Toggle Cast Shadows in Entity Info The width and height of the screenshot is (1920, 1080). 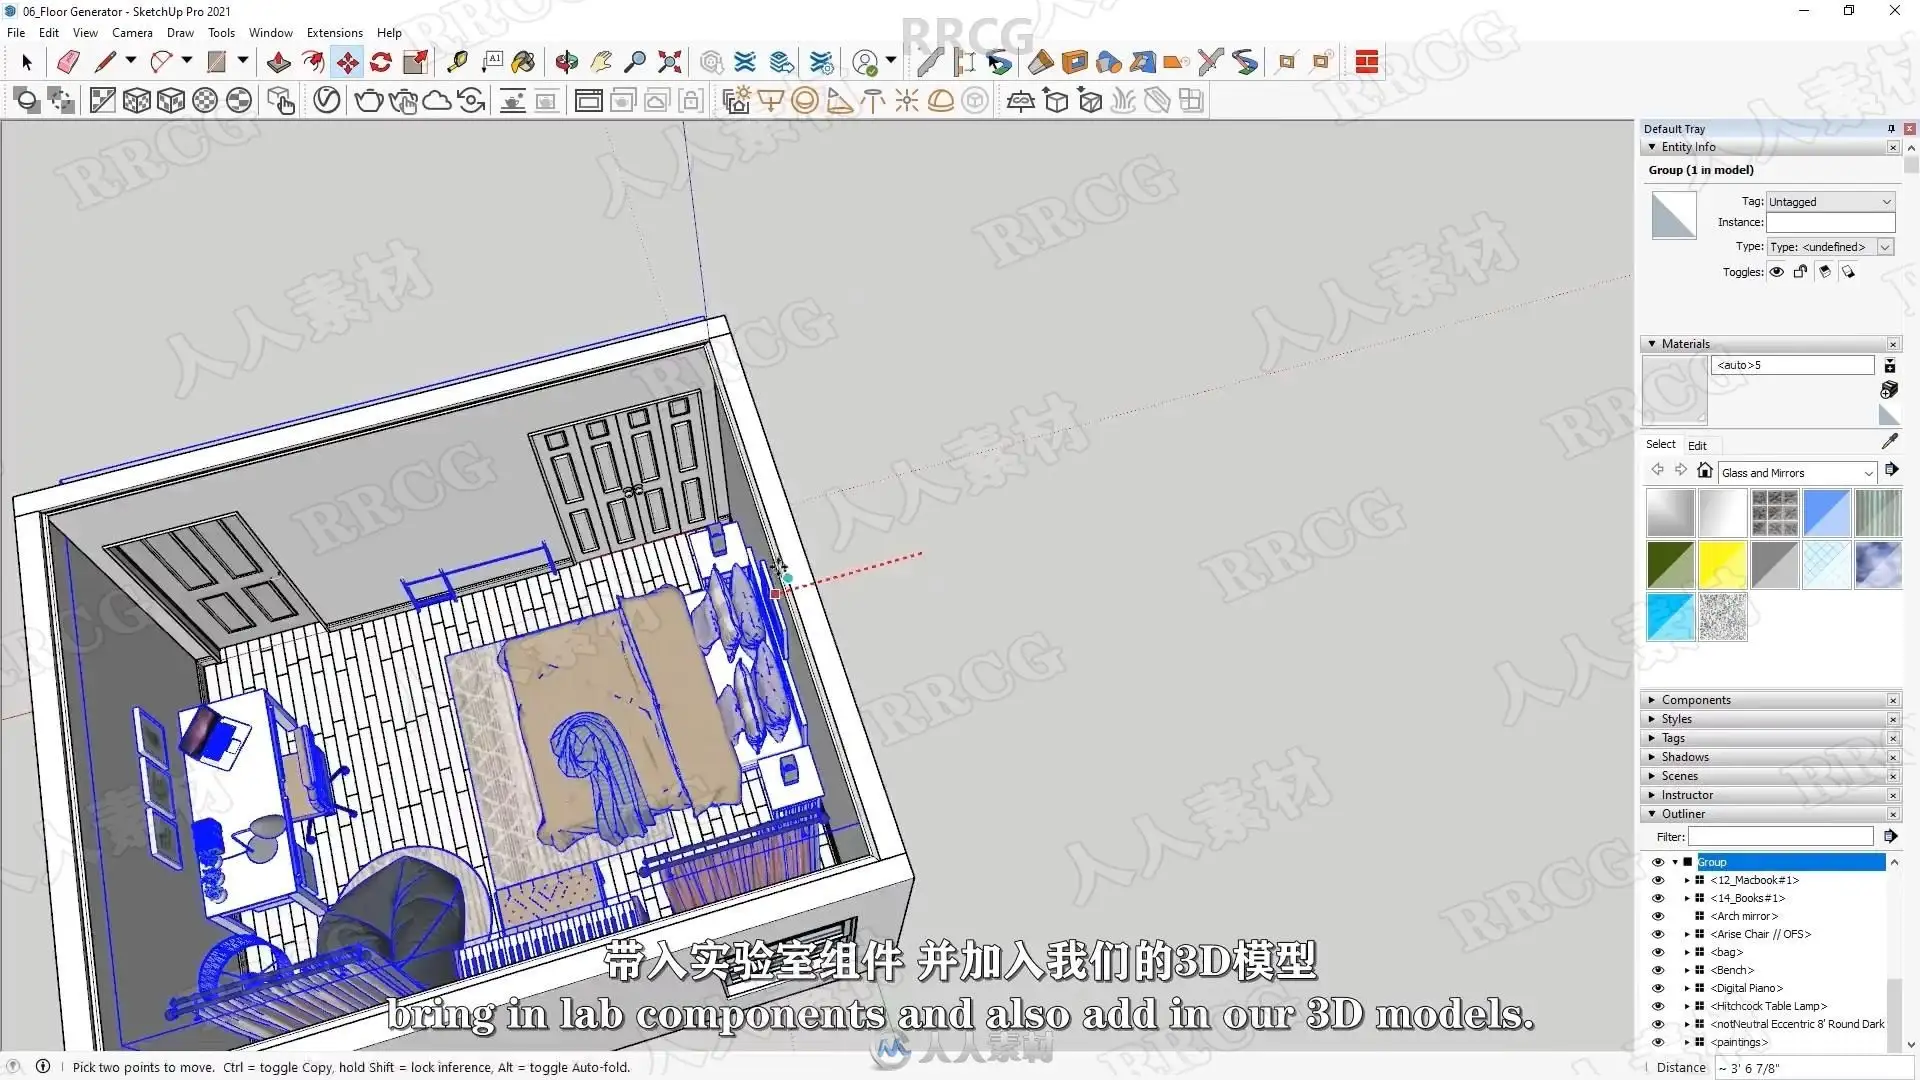pyautogui.click(x=1848, y=272)
